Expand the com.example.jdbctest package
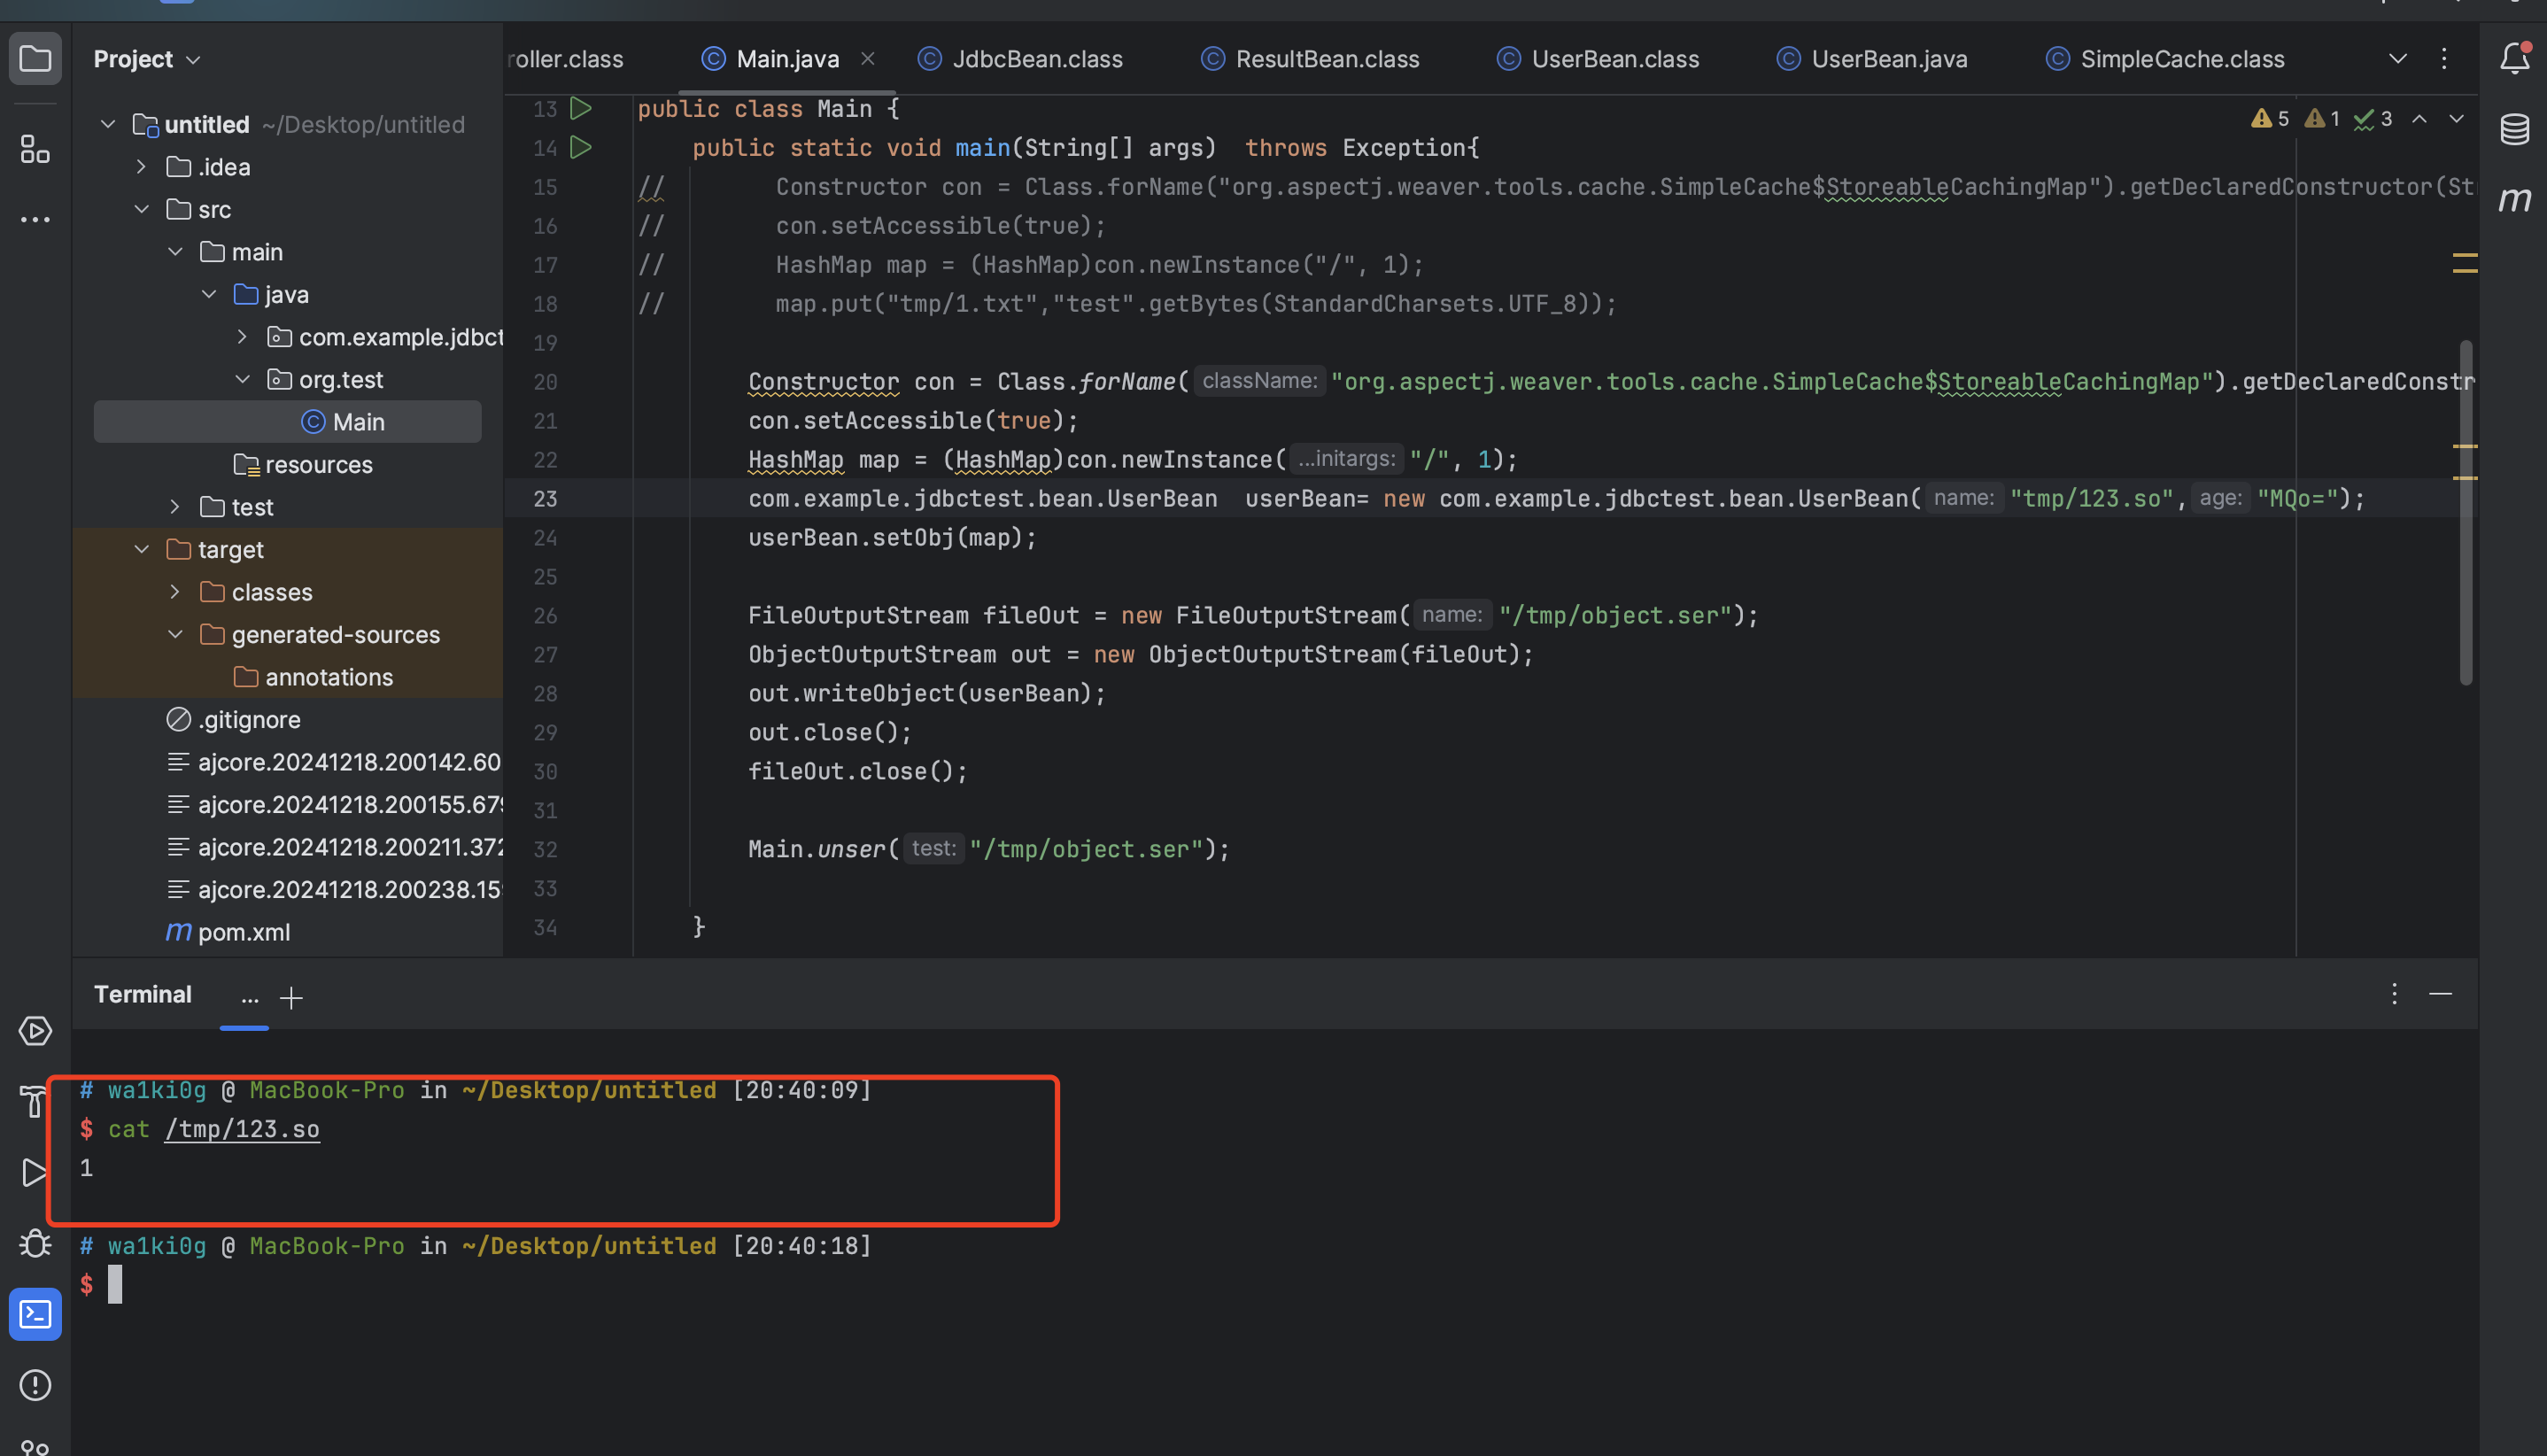The width and height of the screenshot is (2547, 1456). (242, 337)
